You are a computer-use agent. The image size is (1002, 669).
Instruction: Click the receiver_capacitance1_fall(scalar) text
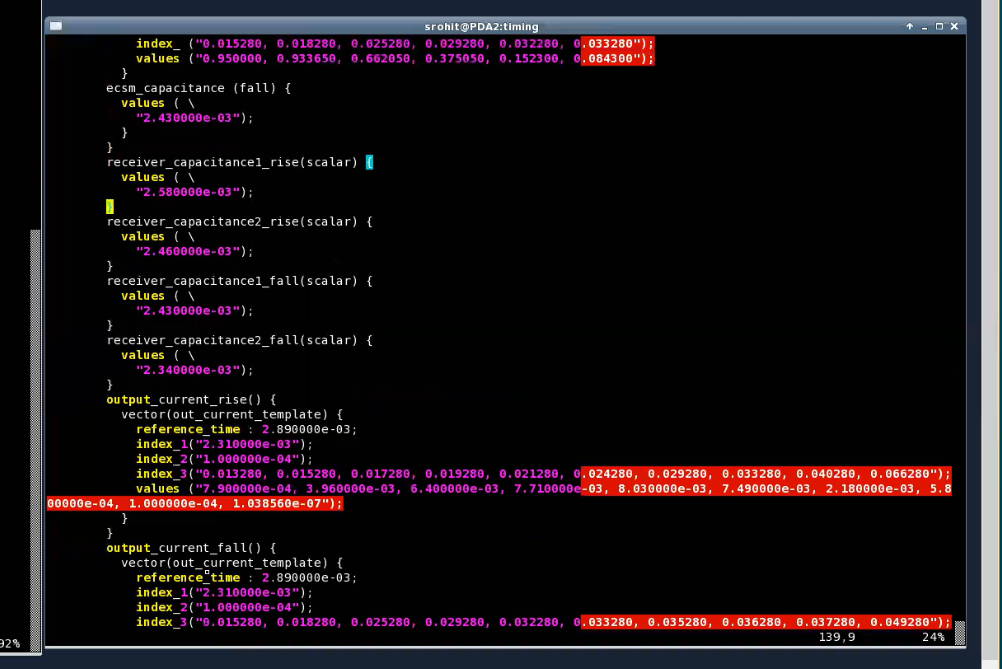[x=232, y=281]
